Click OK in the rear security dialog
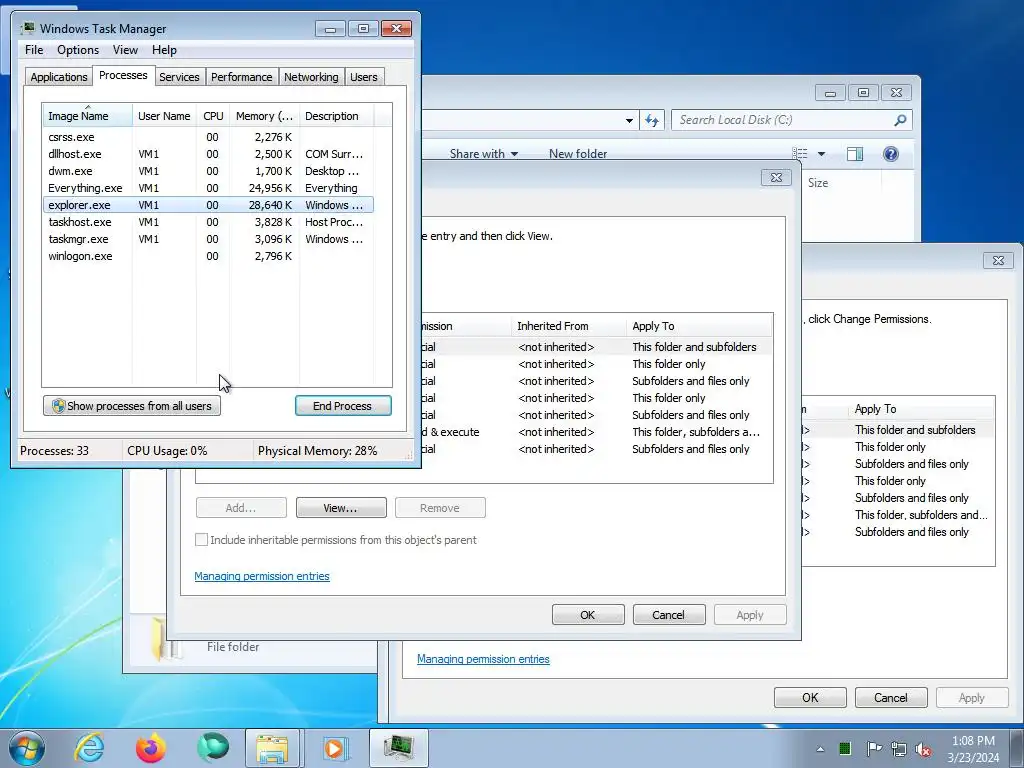This screenshot has width=1024, height=768. [810, 697]
